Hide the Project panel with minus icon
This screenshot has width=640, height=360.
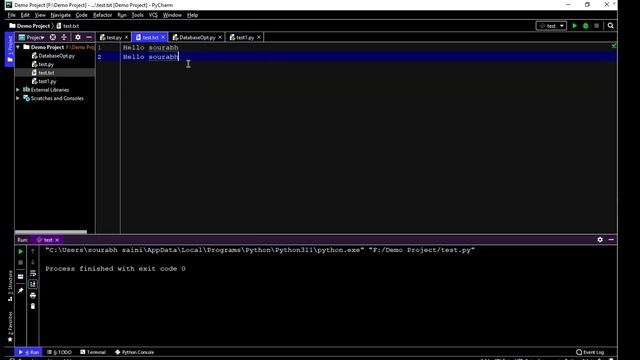89,37
